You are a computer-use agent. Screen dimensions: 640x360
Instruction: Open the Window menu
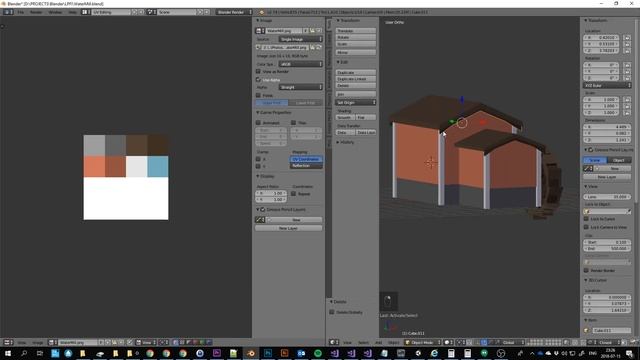tap(55, 12)
